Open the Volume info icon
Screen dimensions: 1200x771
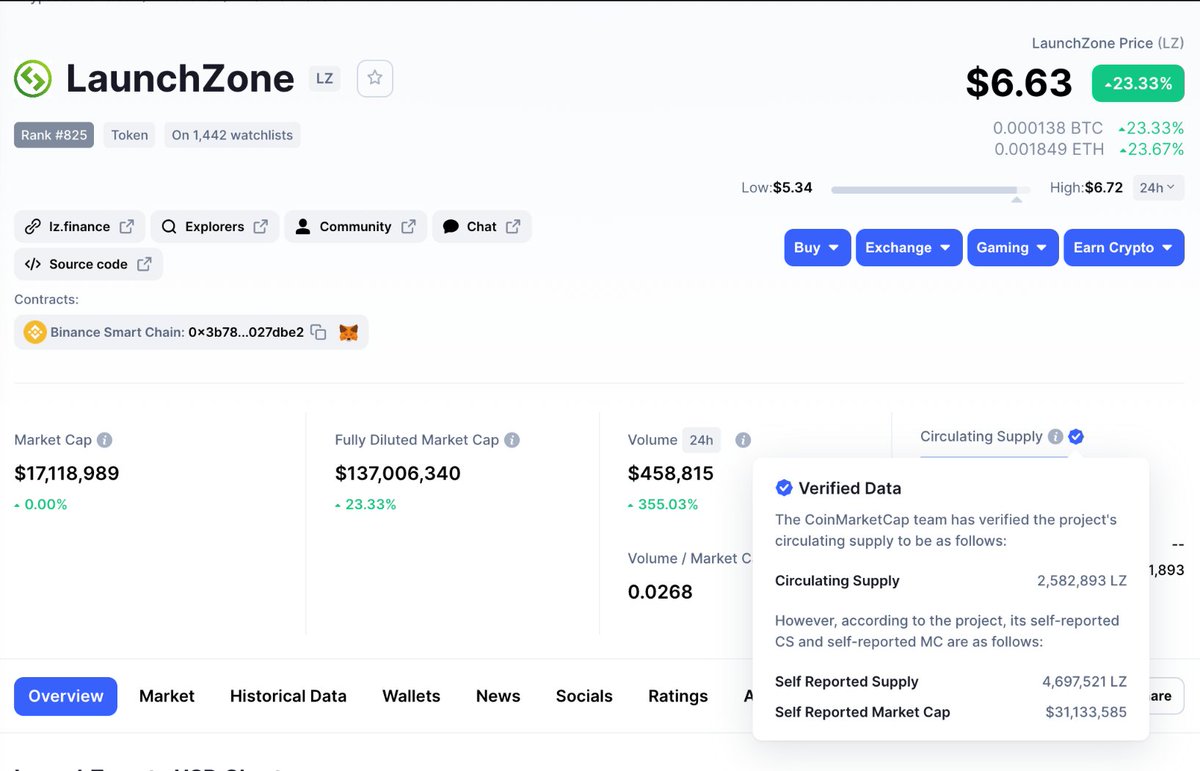coord(743,440)
